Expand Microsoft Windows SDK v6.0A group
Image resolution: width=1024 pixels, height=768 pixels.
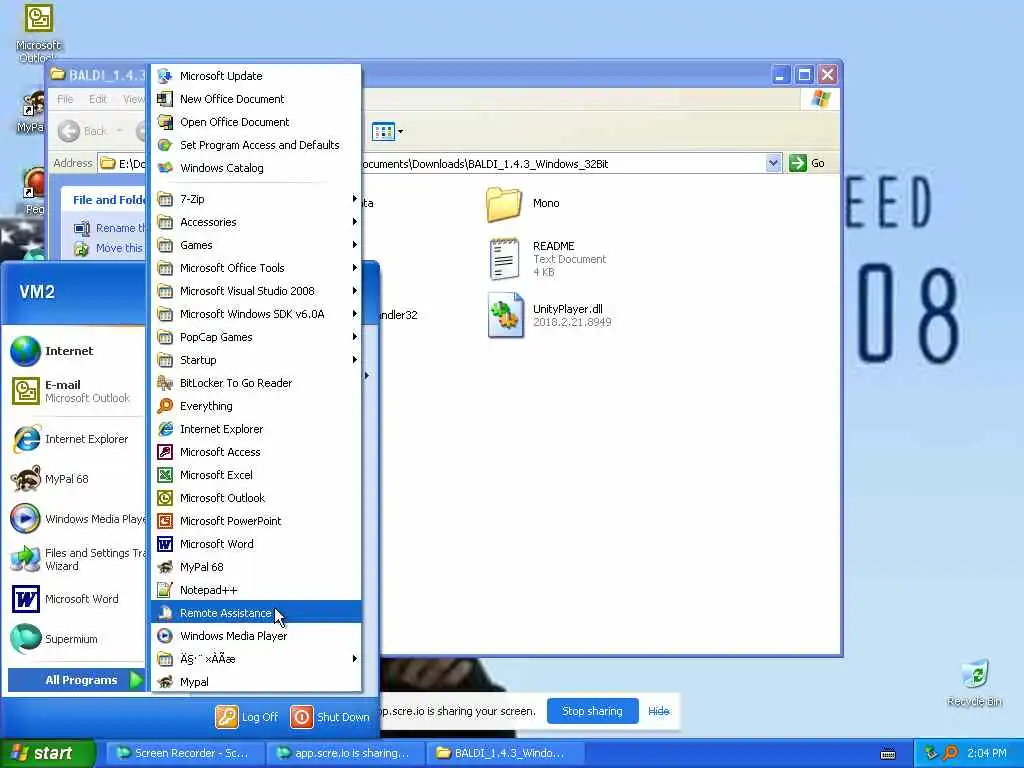(256, 313)
